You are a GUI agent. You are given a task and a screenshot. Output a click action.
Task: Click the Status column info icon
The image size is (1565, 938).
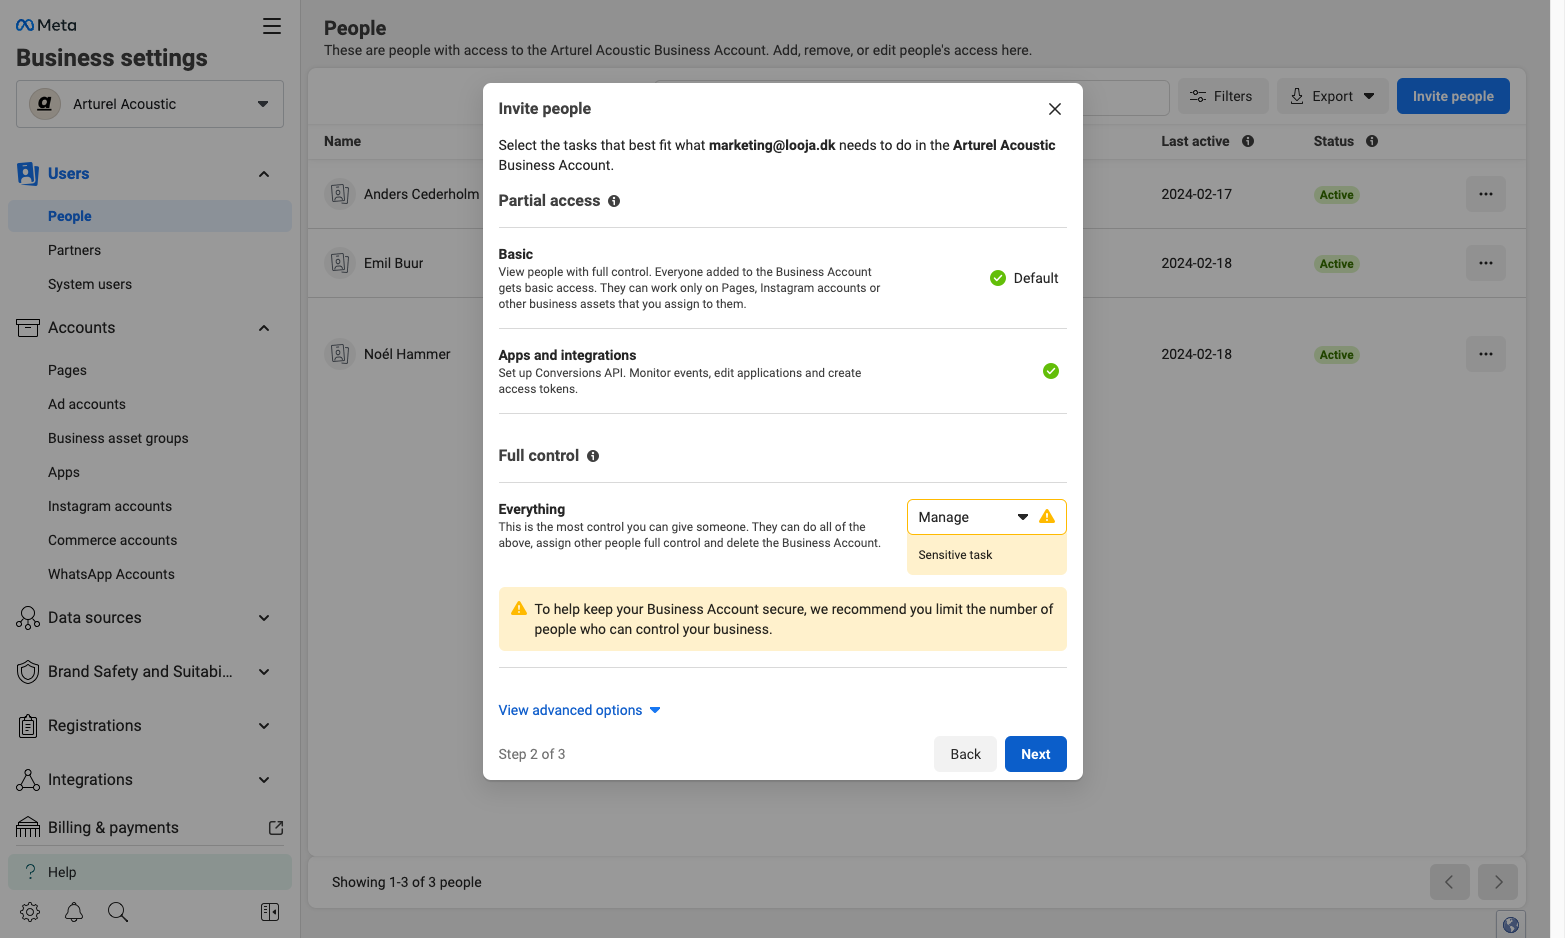[1372, 141]
